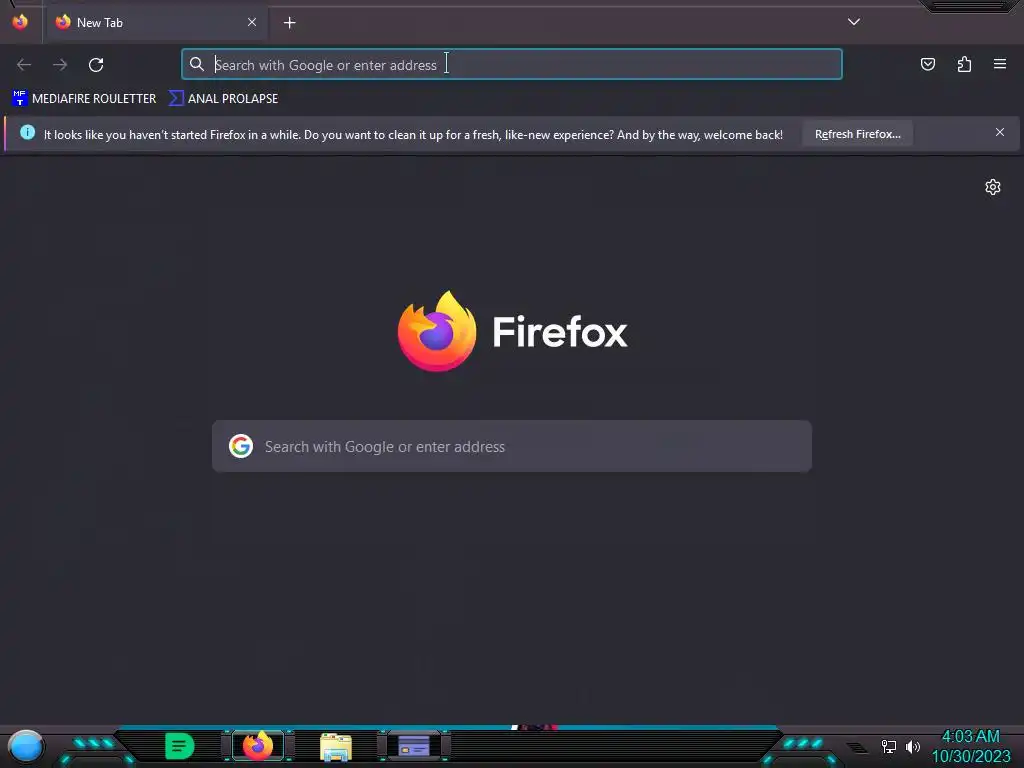The image size is (1024, 768).
Task: Focus the center Google search box
Action: (512, 446)
